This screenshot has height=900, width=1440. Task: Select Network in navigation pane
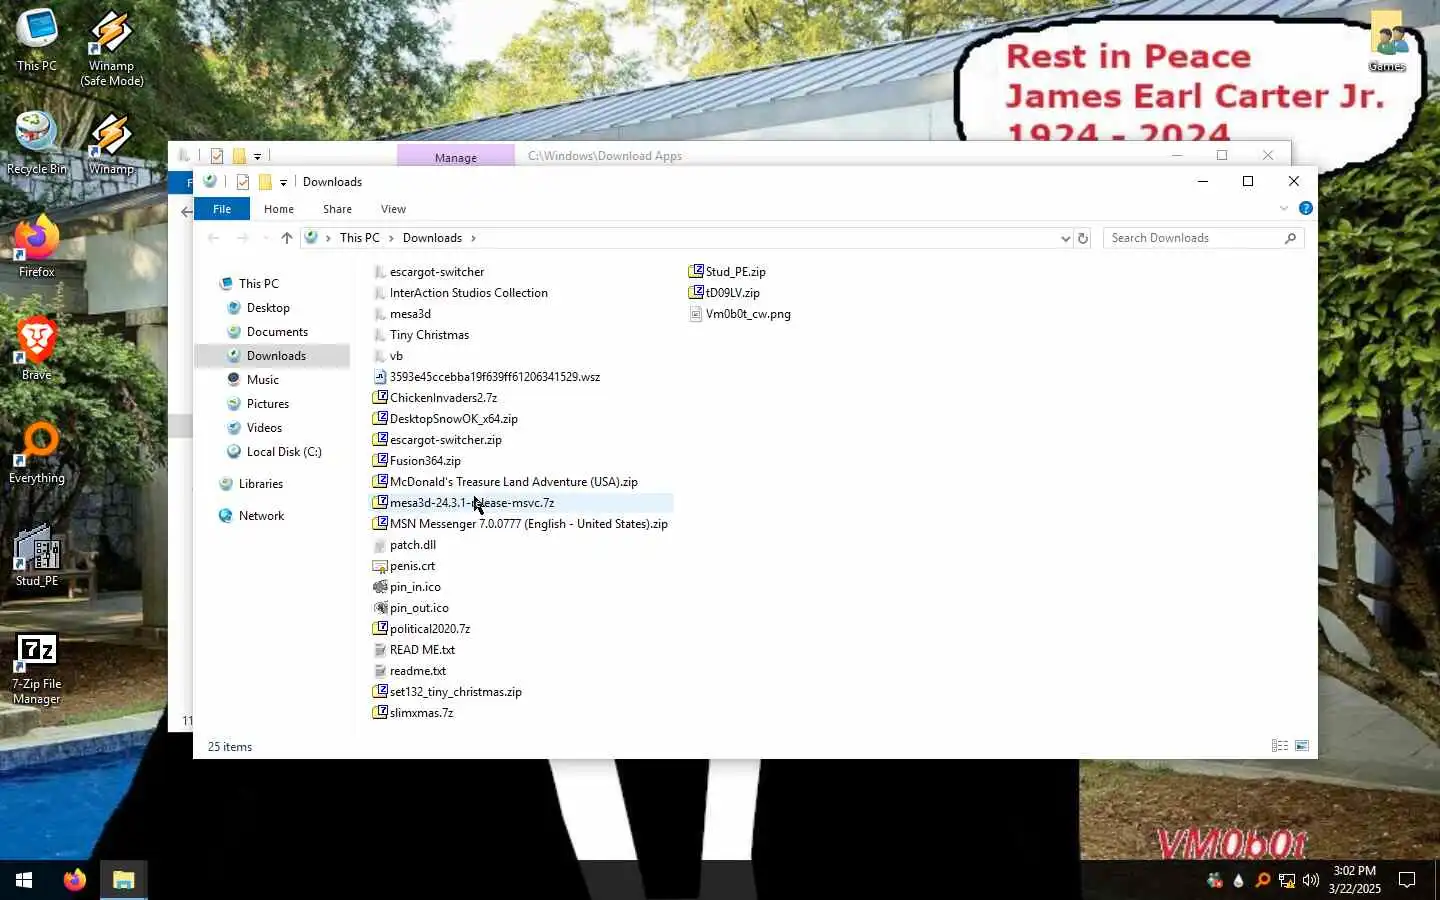(x=261, y=516)
